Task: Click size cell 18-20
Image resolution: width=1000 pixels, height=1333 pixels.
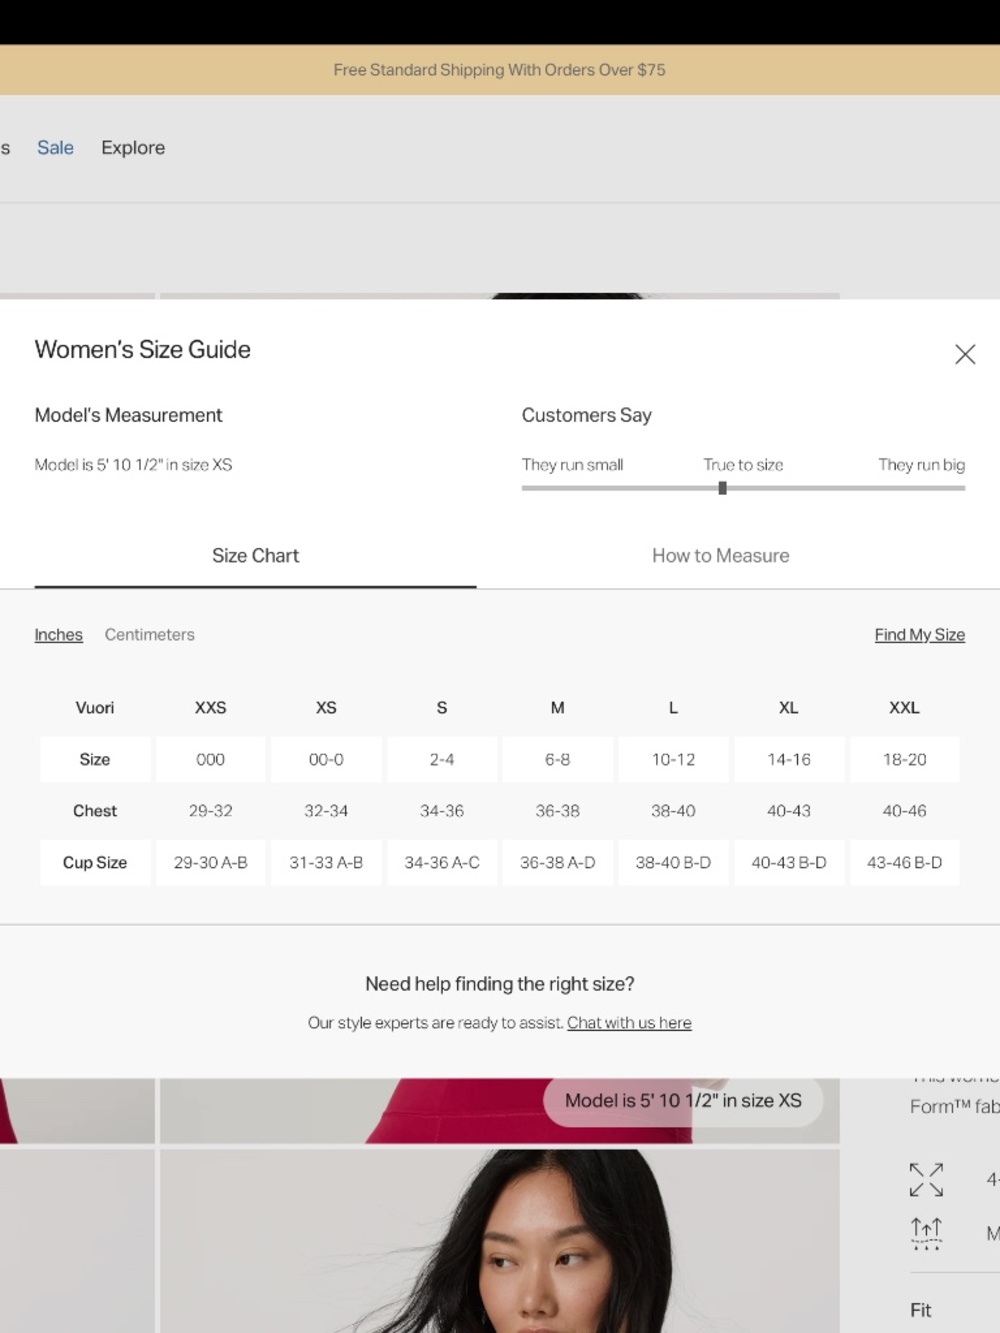Action: [905, 760]
